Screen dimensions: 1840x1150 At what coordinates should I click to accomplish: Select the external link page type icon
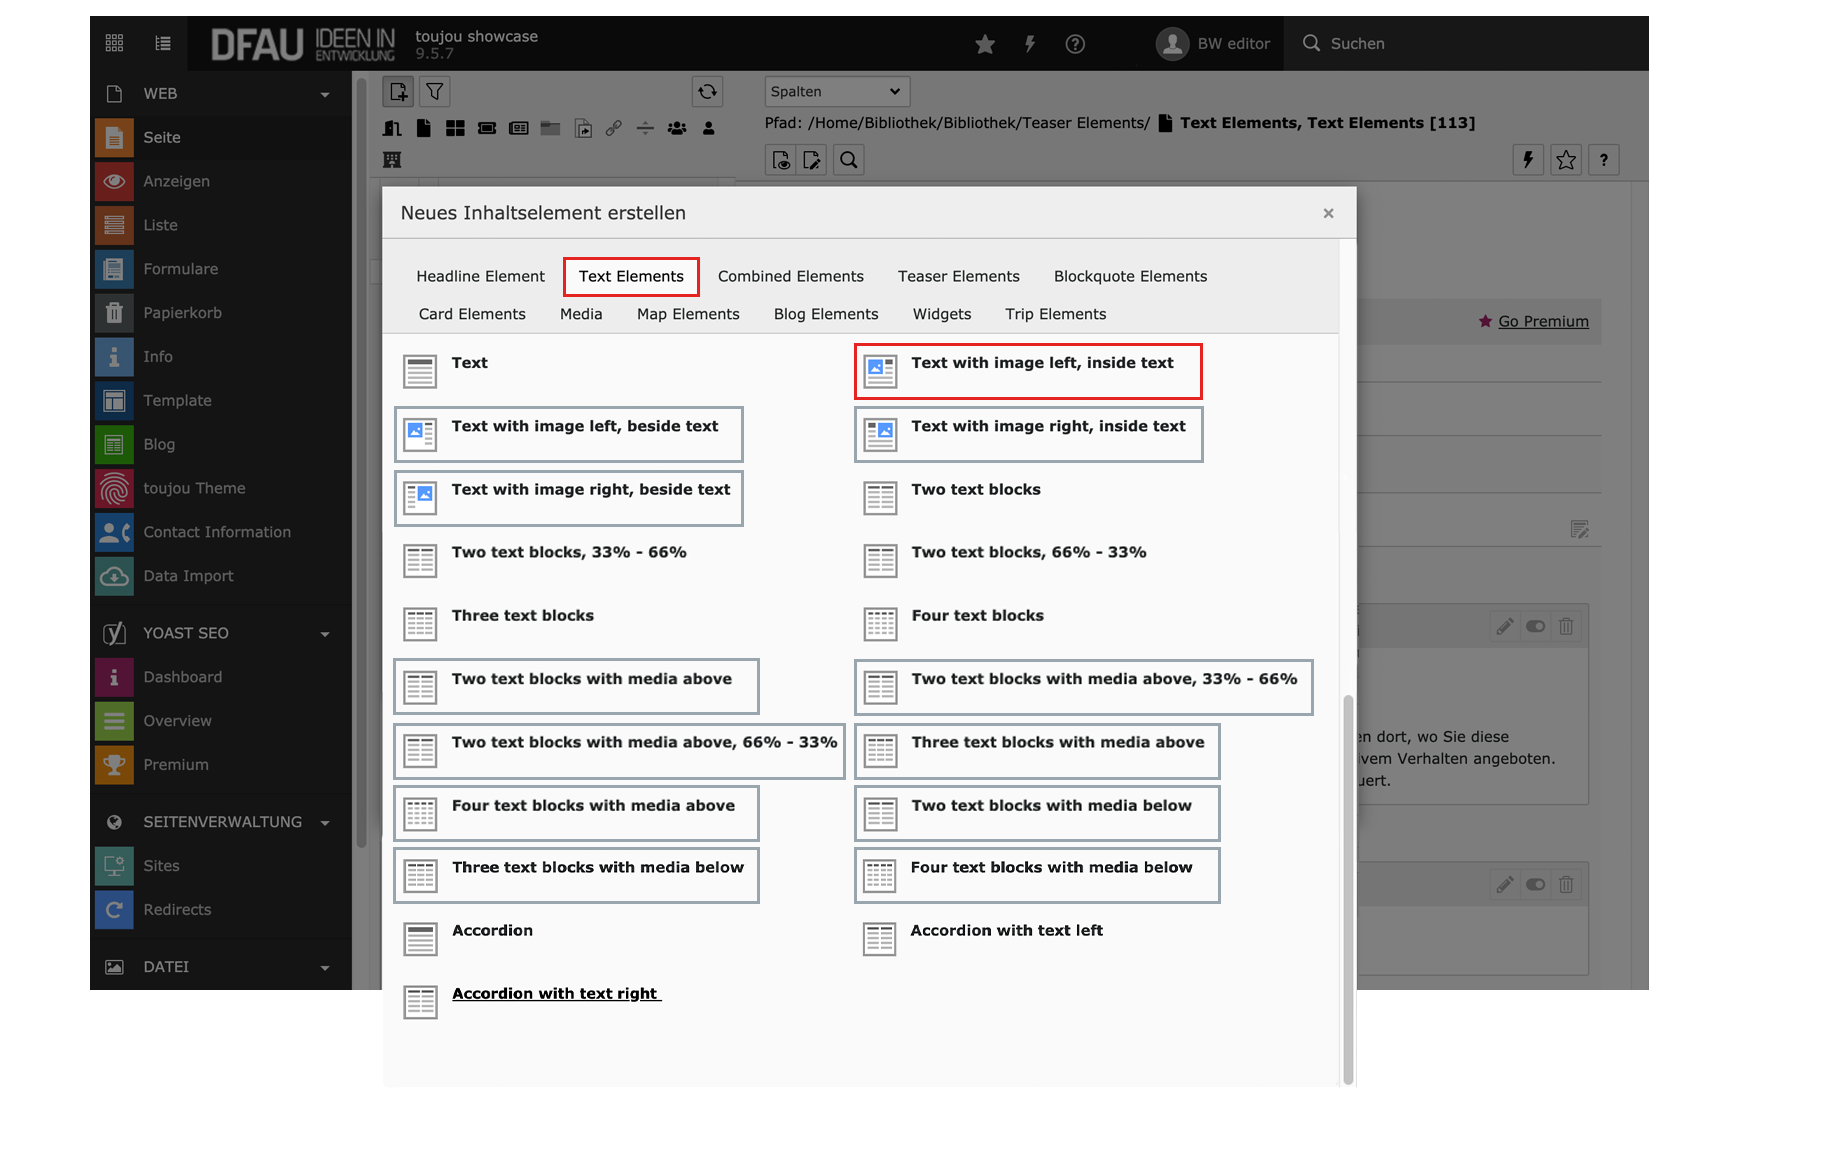coord(614,128)
